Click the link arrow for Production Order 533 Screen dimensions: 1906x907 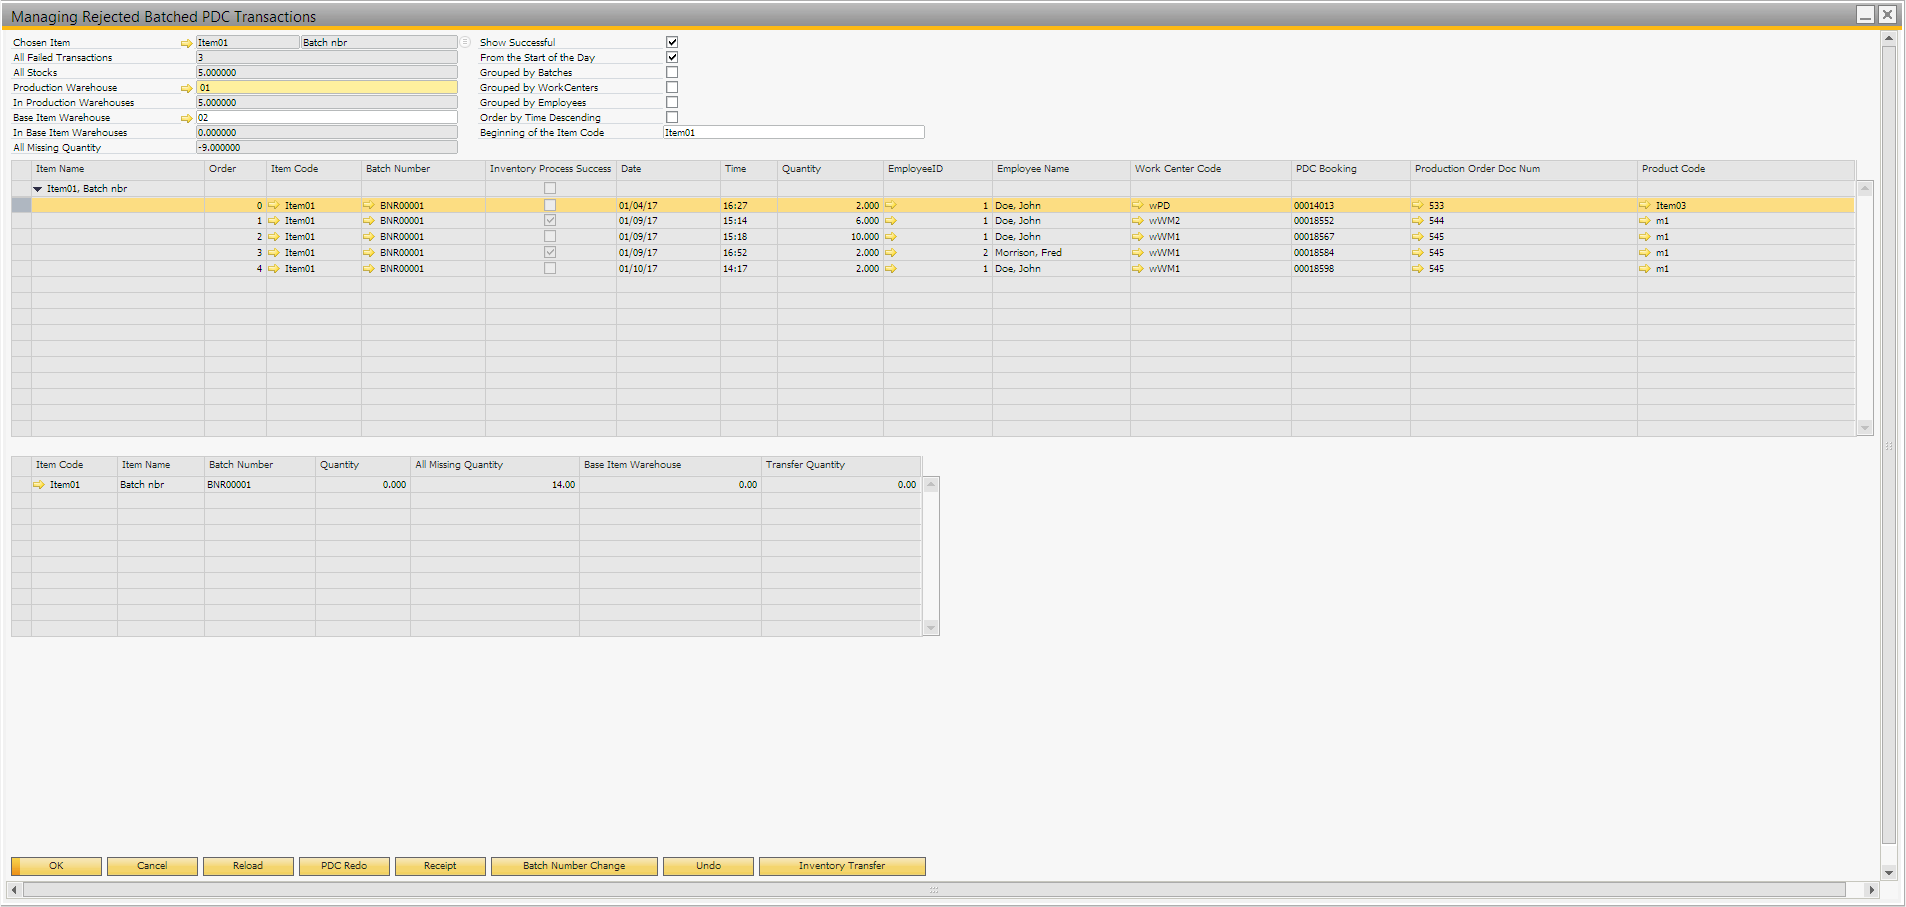pos(1418,205)
